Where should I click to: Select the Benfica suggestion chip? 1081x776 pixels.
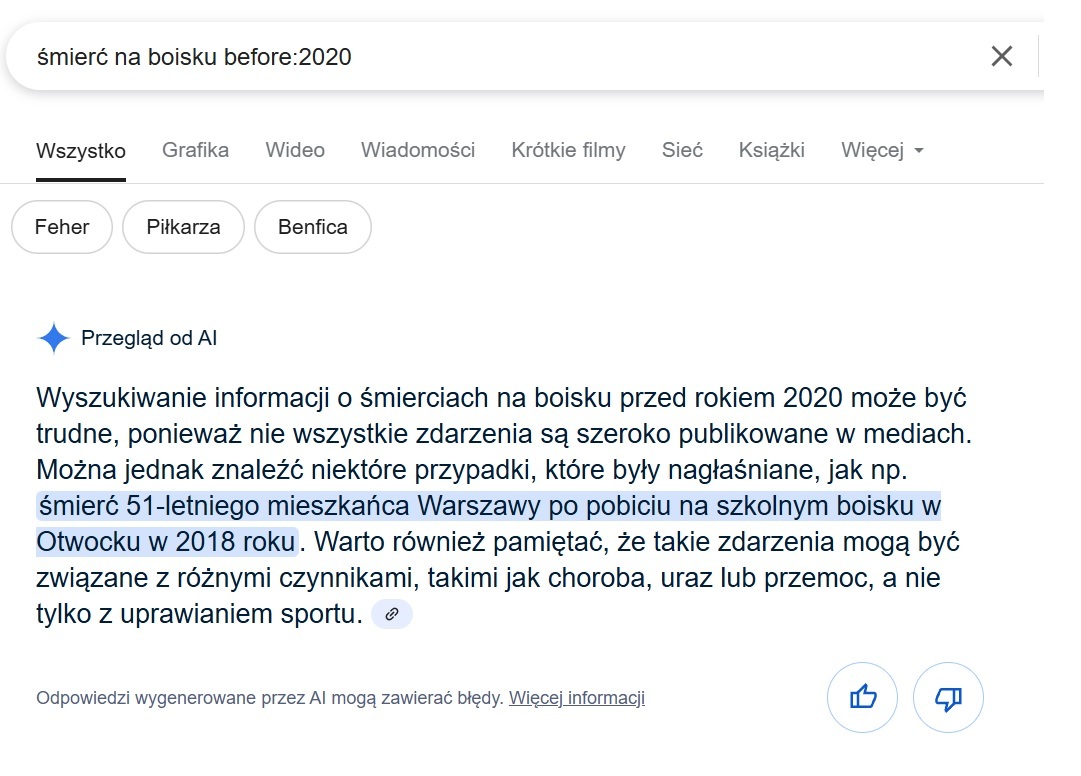313,227
